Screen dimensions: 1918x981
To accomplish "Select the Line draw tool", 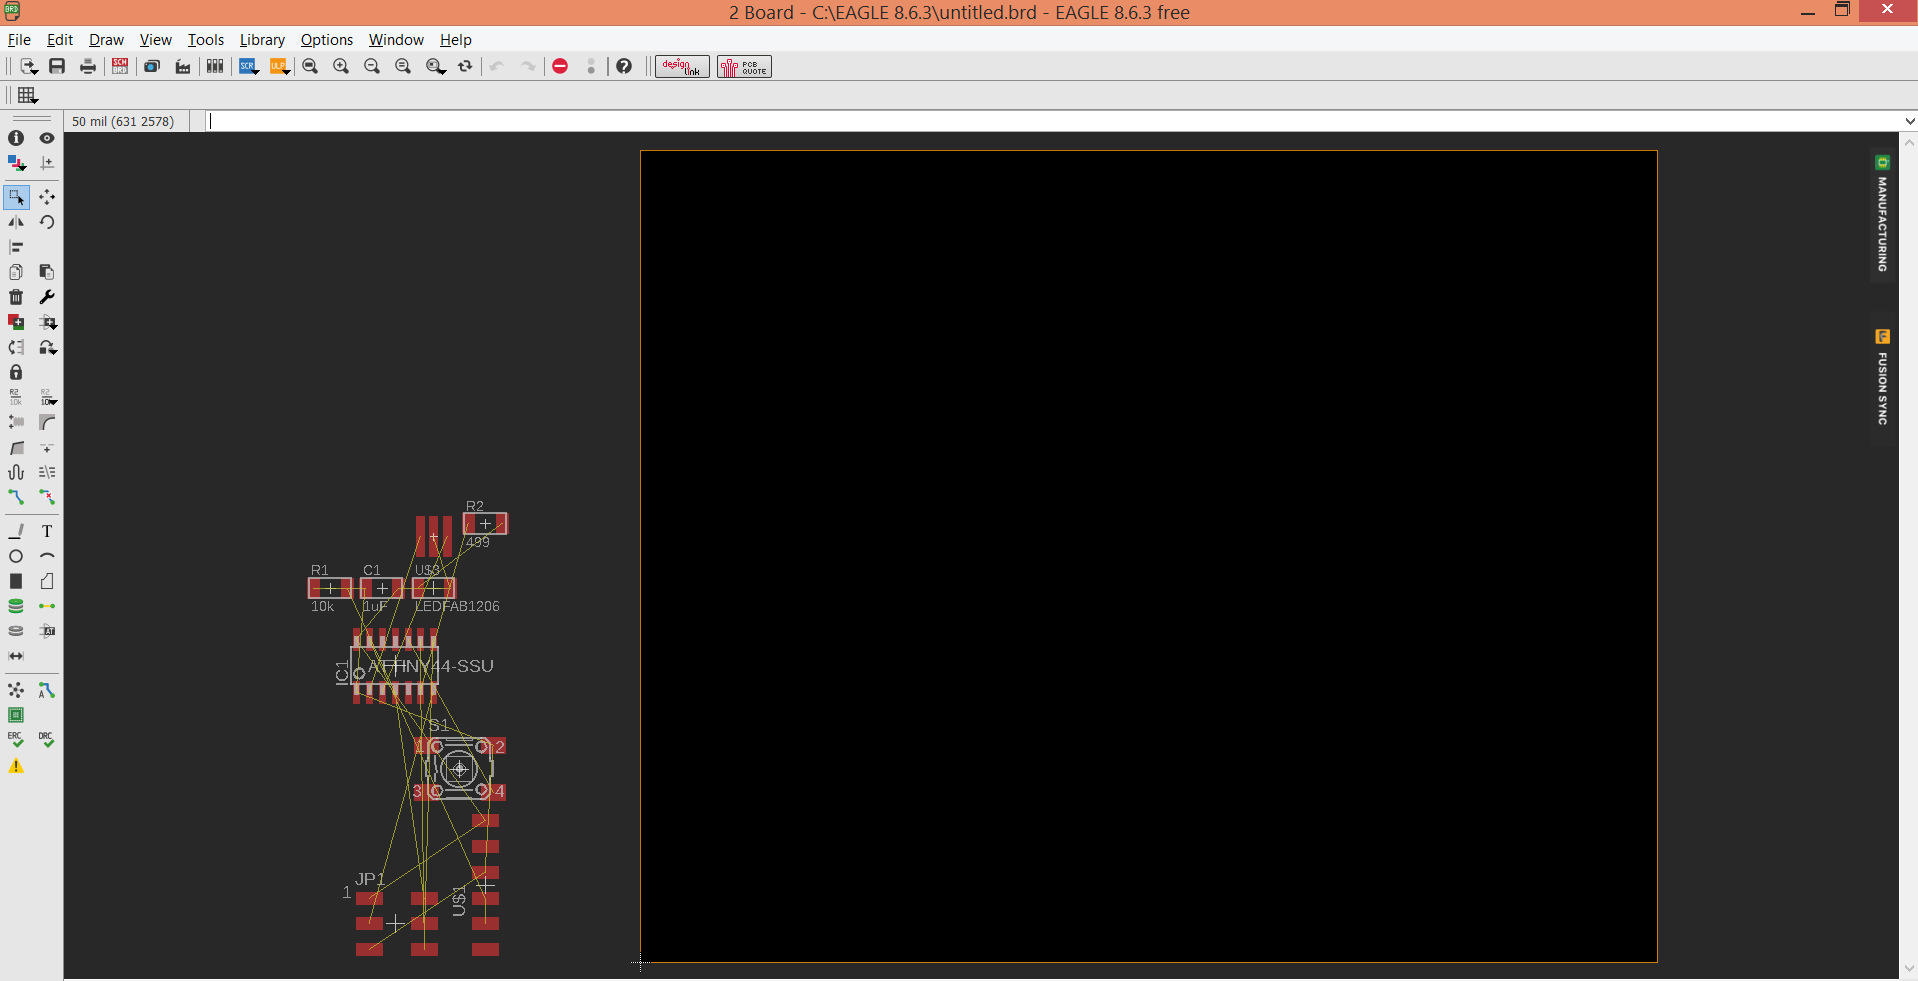I will (x=16, y=531).
